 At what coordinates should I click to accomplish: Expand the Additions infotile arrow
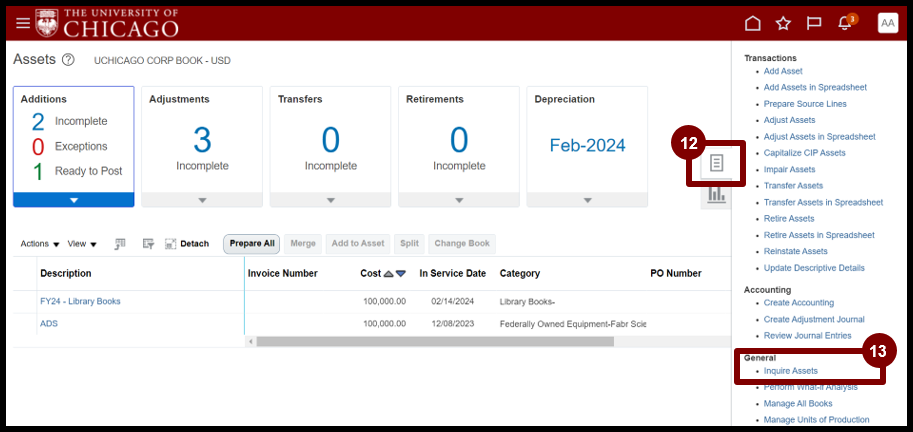click(73, 200)
